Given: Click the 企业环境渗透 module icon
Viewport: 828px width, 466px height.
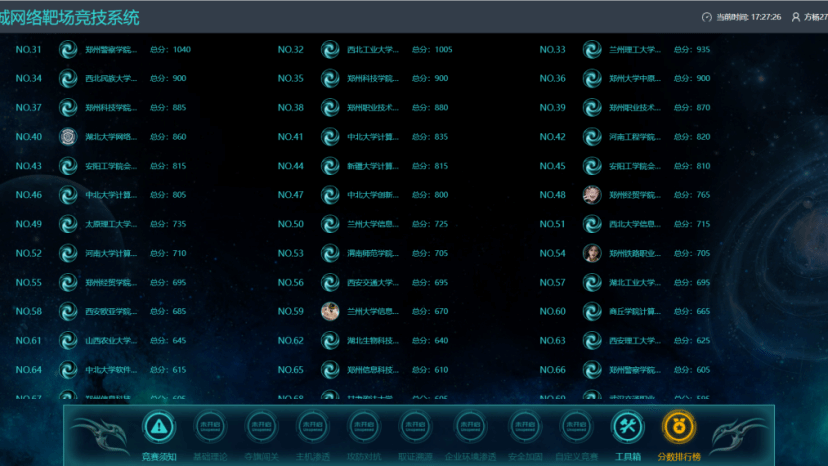Looking at the screenshot, I should tap(470, 427).
